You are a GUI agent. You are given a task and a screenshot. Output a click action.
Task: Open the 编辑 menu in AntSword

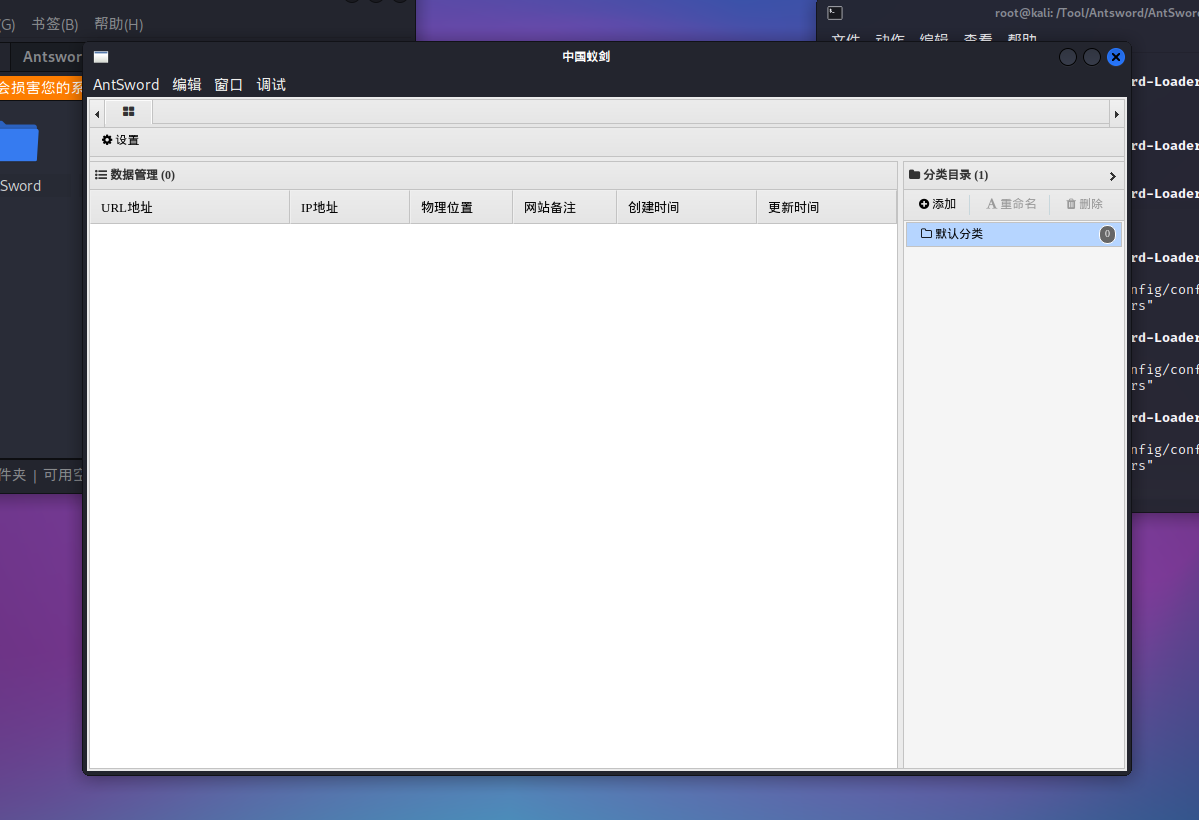(x=187, y=84)
